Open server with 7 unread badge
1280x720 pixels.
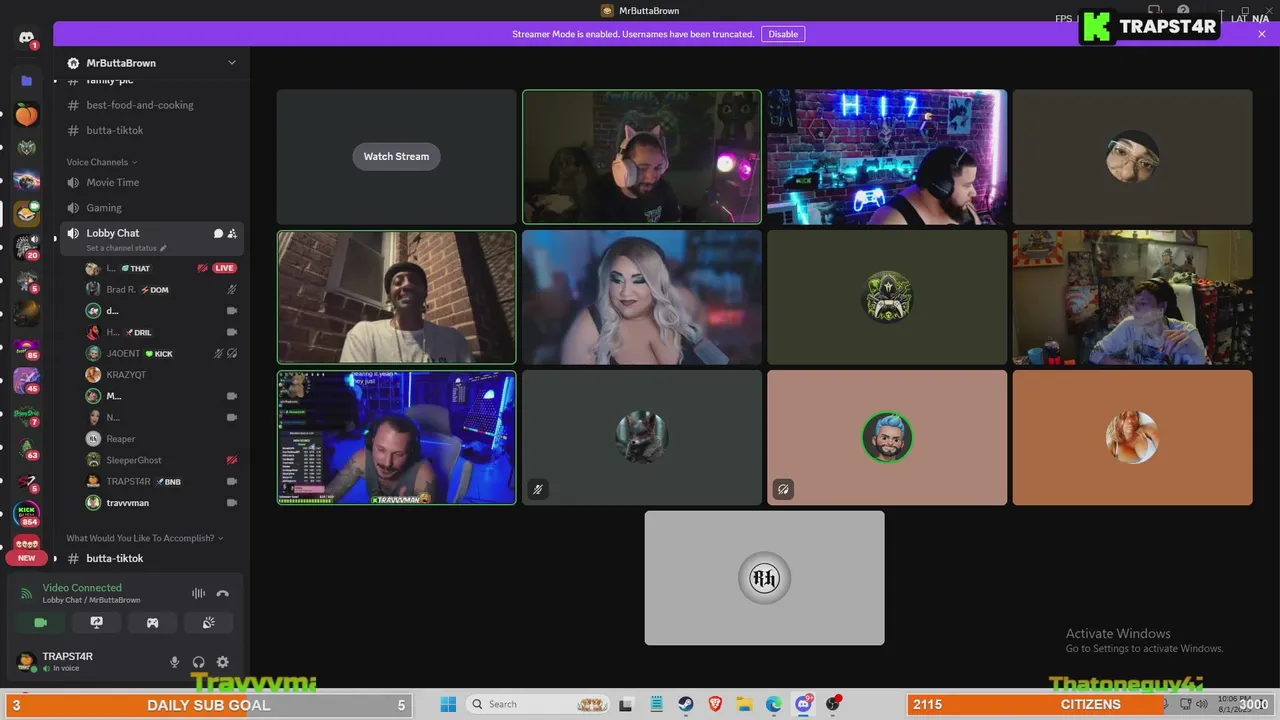(x=26, y=414)
